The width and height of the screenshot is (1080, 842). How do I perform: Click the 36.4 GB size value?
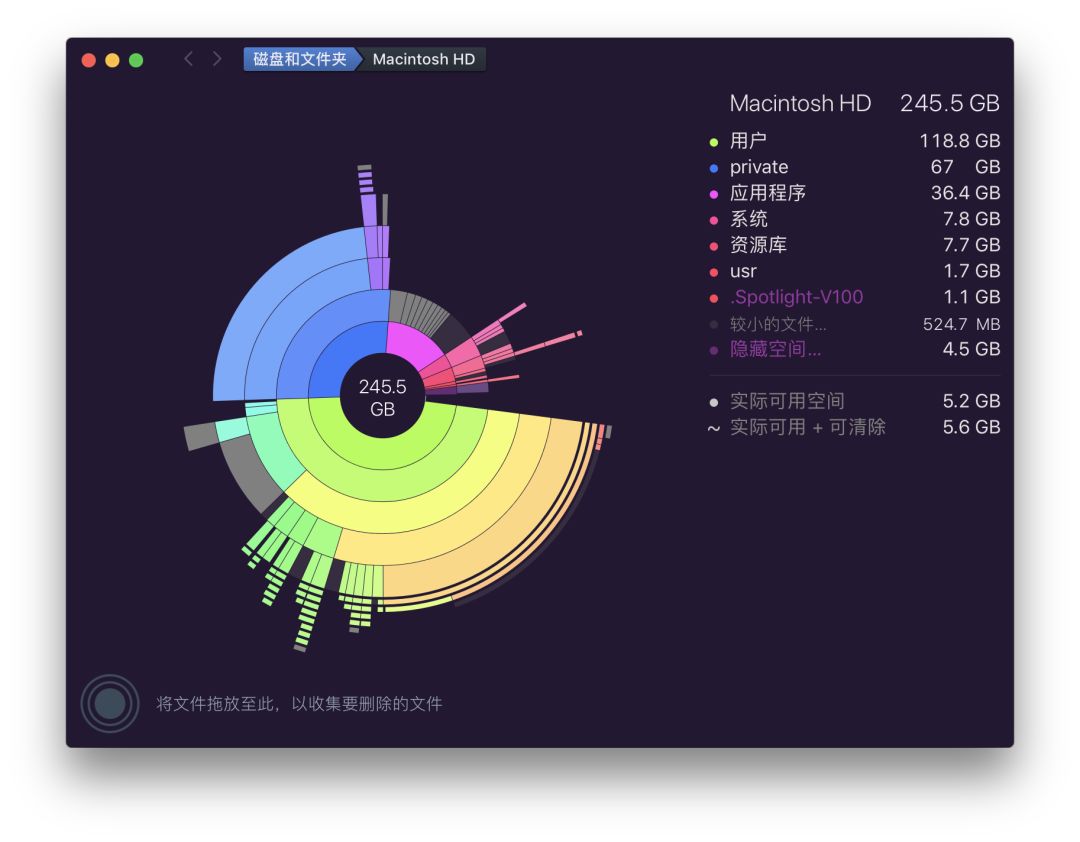(x=965, y=193)
